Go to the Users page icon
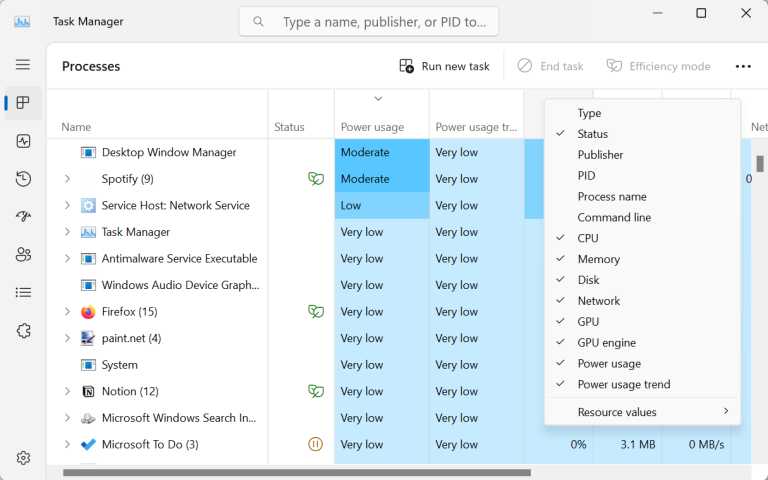Image resolution: width=768 pixels, height=480 pixels. pyautogui.click(x=23, y=254)
